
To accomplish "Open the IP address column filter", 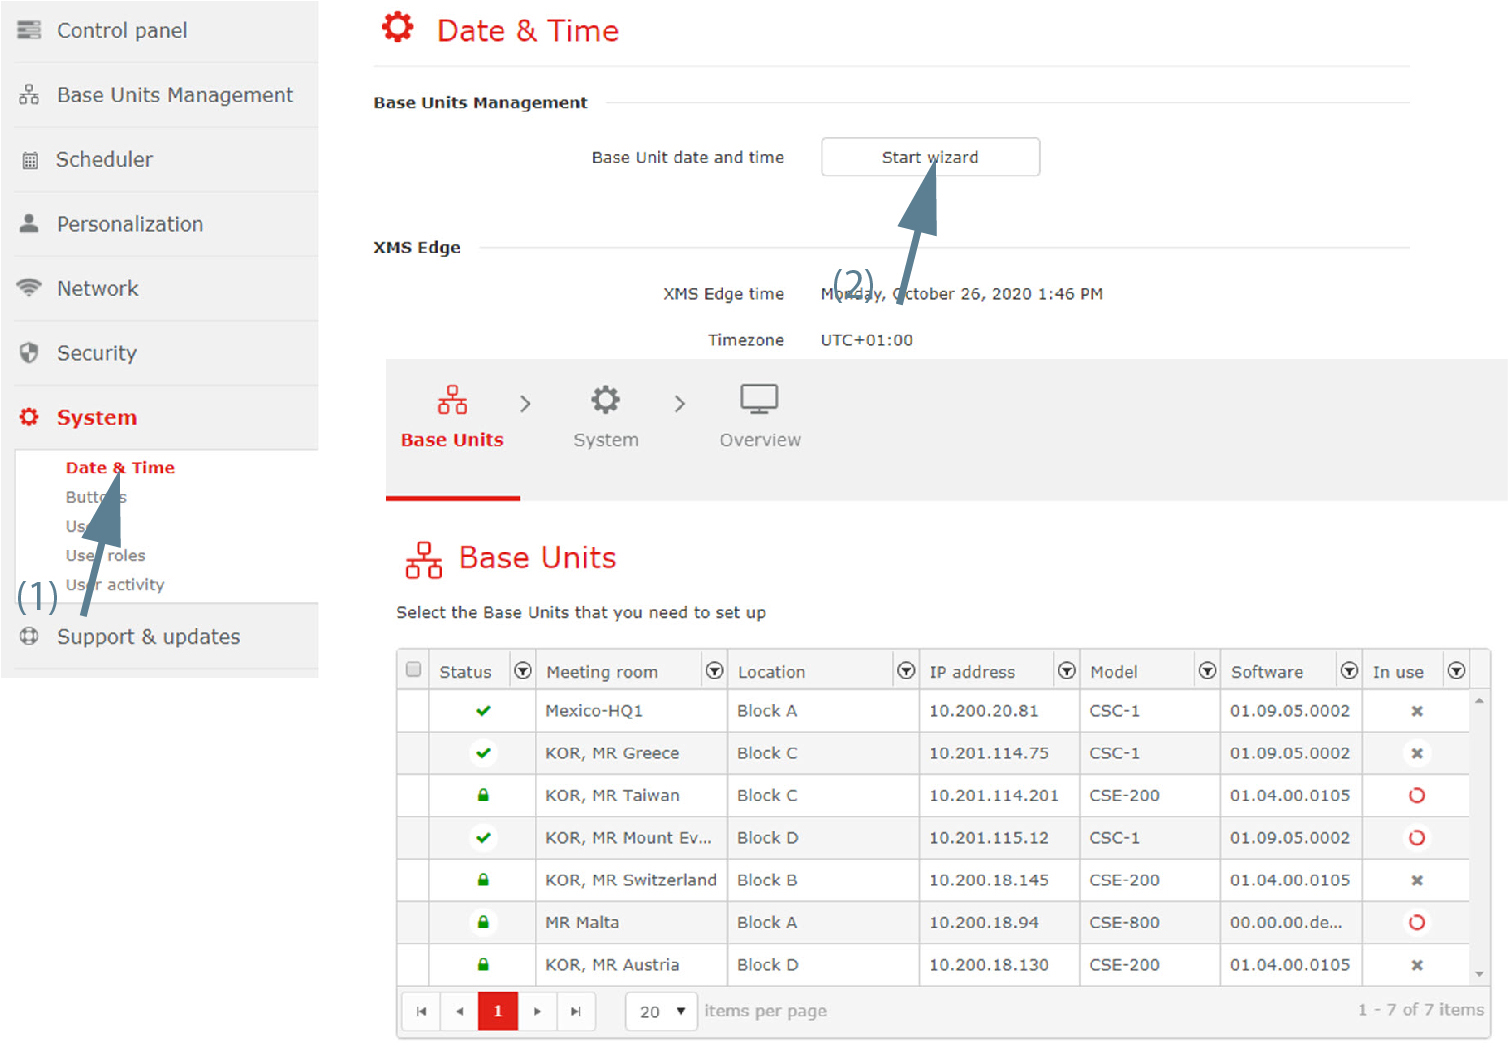I will 1067,671.
